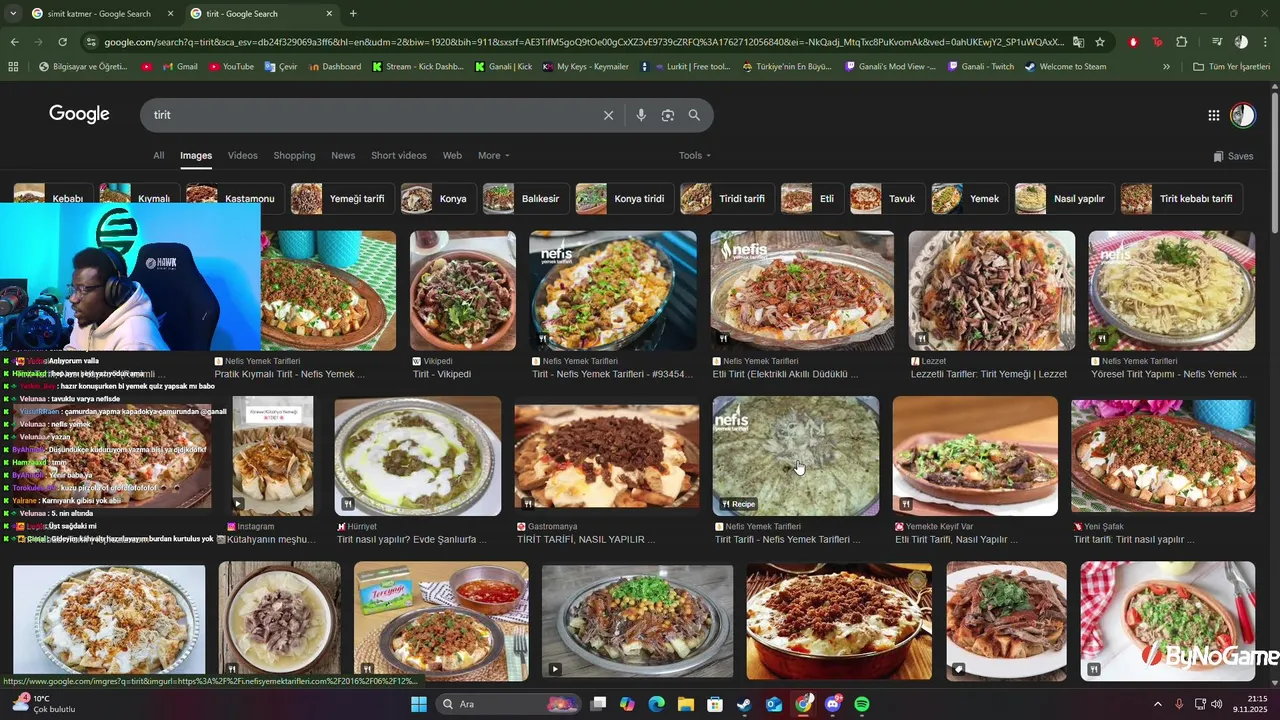Open the Ganali - Twitch bookmark
This screenshot has height=720, width=1280.
980,67
